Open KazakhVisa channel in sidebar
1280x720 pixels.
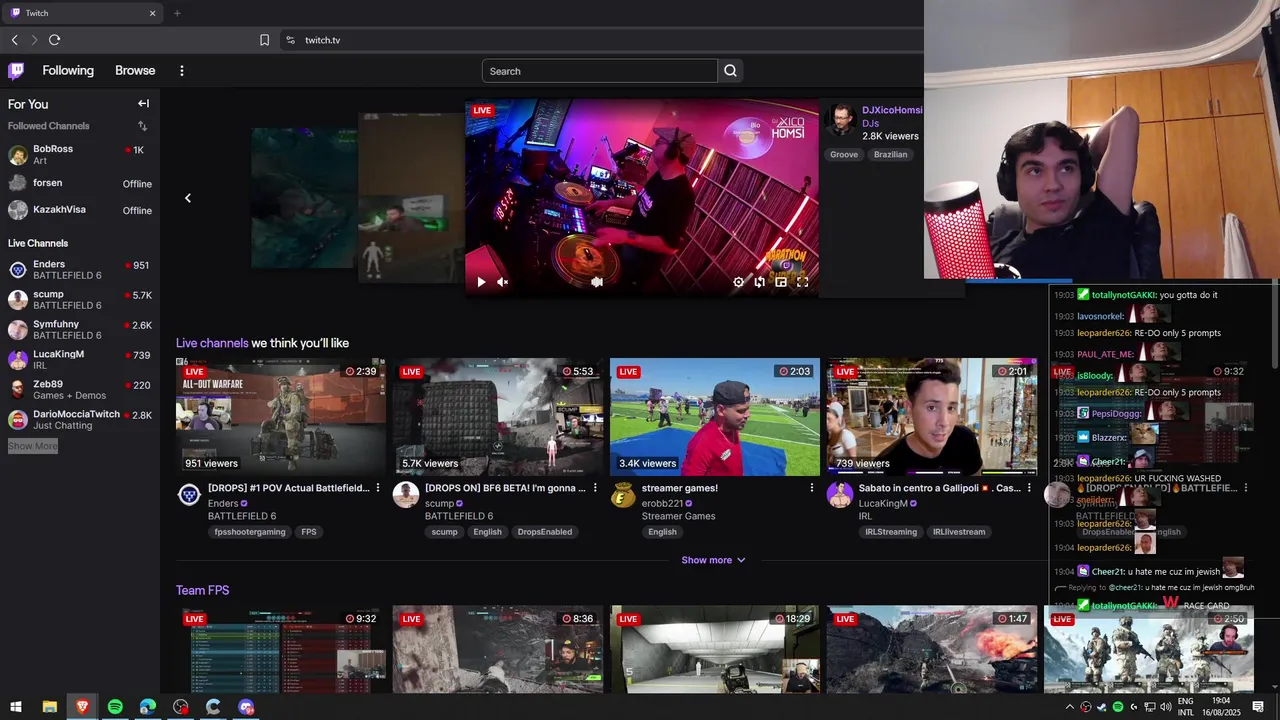[x=78, y=210]
